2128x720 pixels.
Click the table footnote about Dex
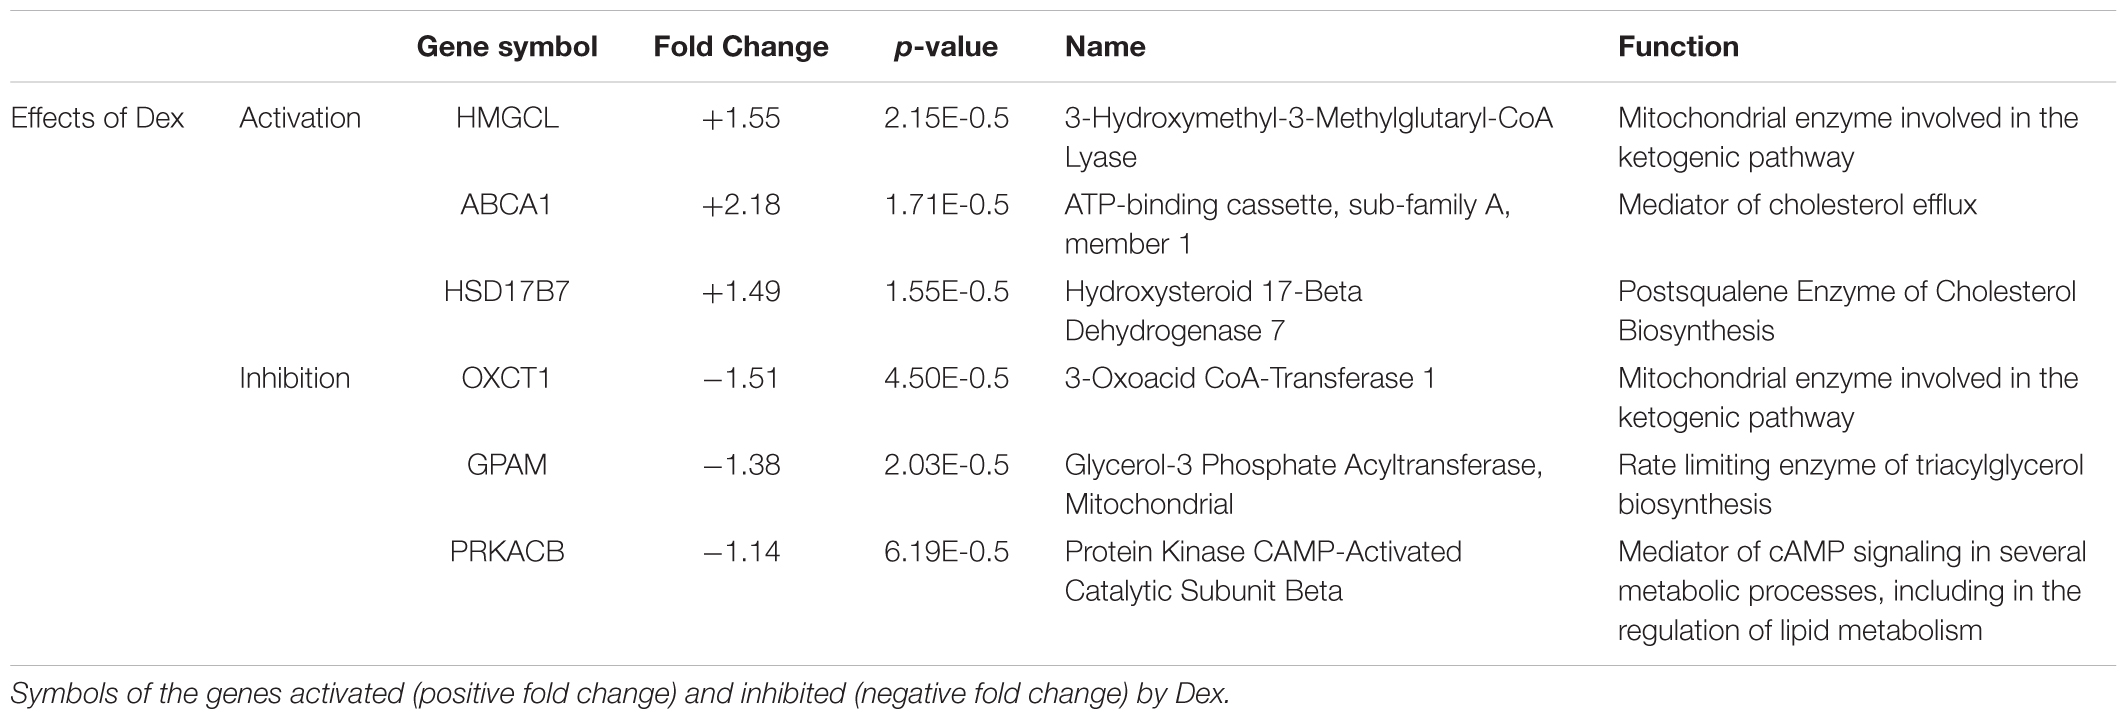pos(619,693)
